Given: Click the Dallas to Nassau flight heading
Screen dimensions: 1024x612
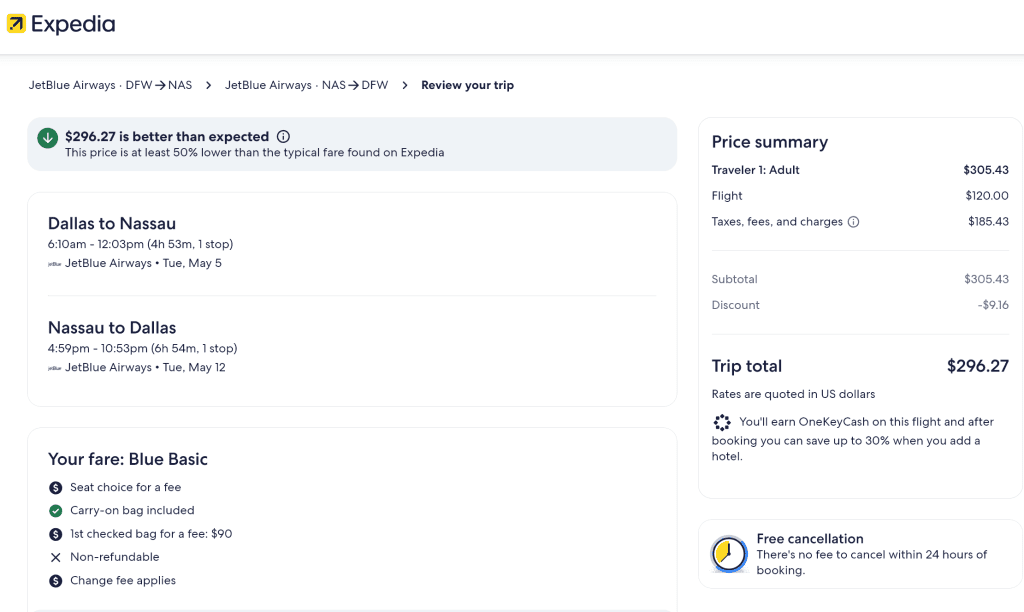Looking at the screenshot, I should tap(112, 224).
